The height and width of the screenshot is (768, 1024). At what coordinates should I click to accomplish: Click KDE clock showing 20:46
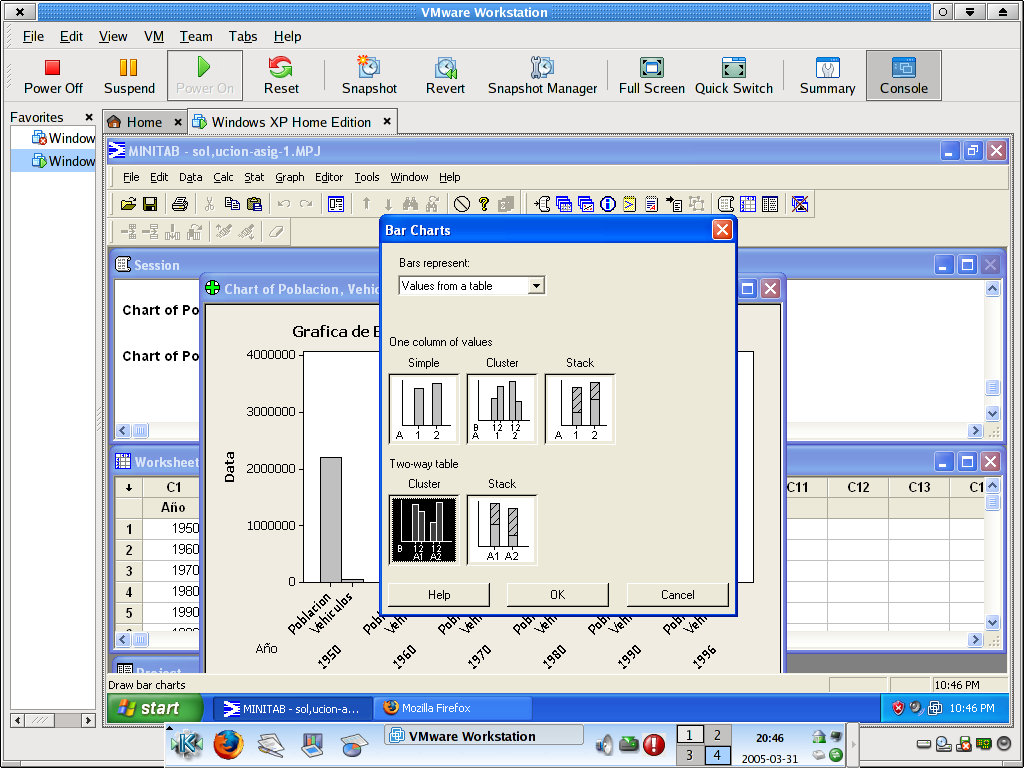pyautogui.click(x=770, y=739)
